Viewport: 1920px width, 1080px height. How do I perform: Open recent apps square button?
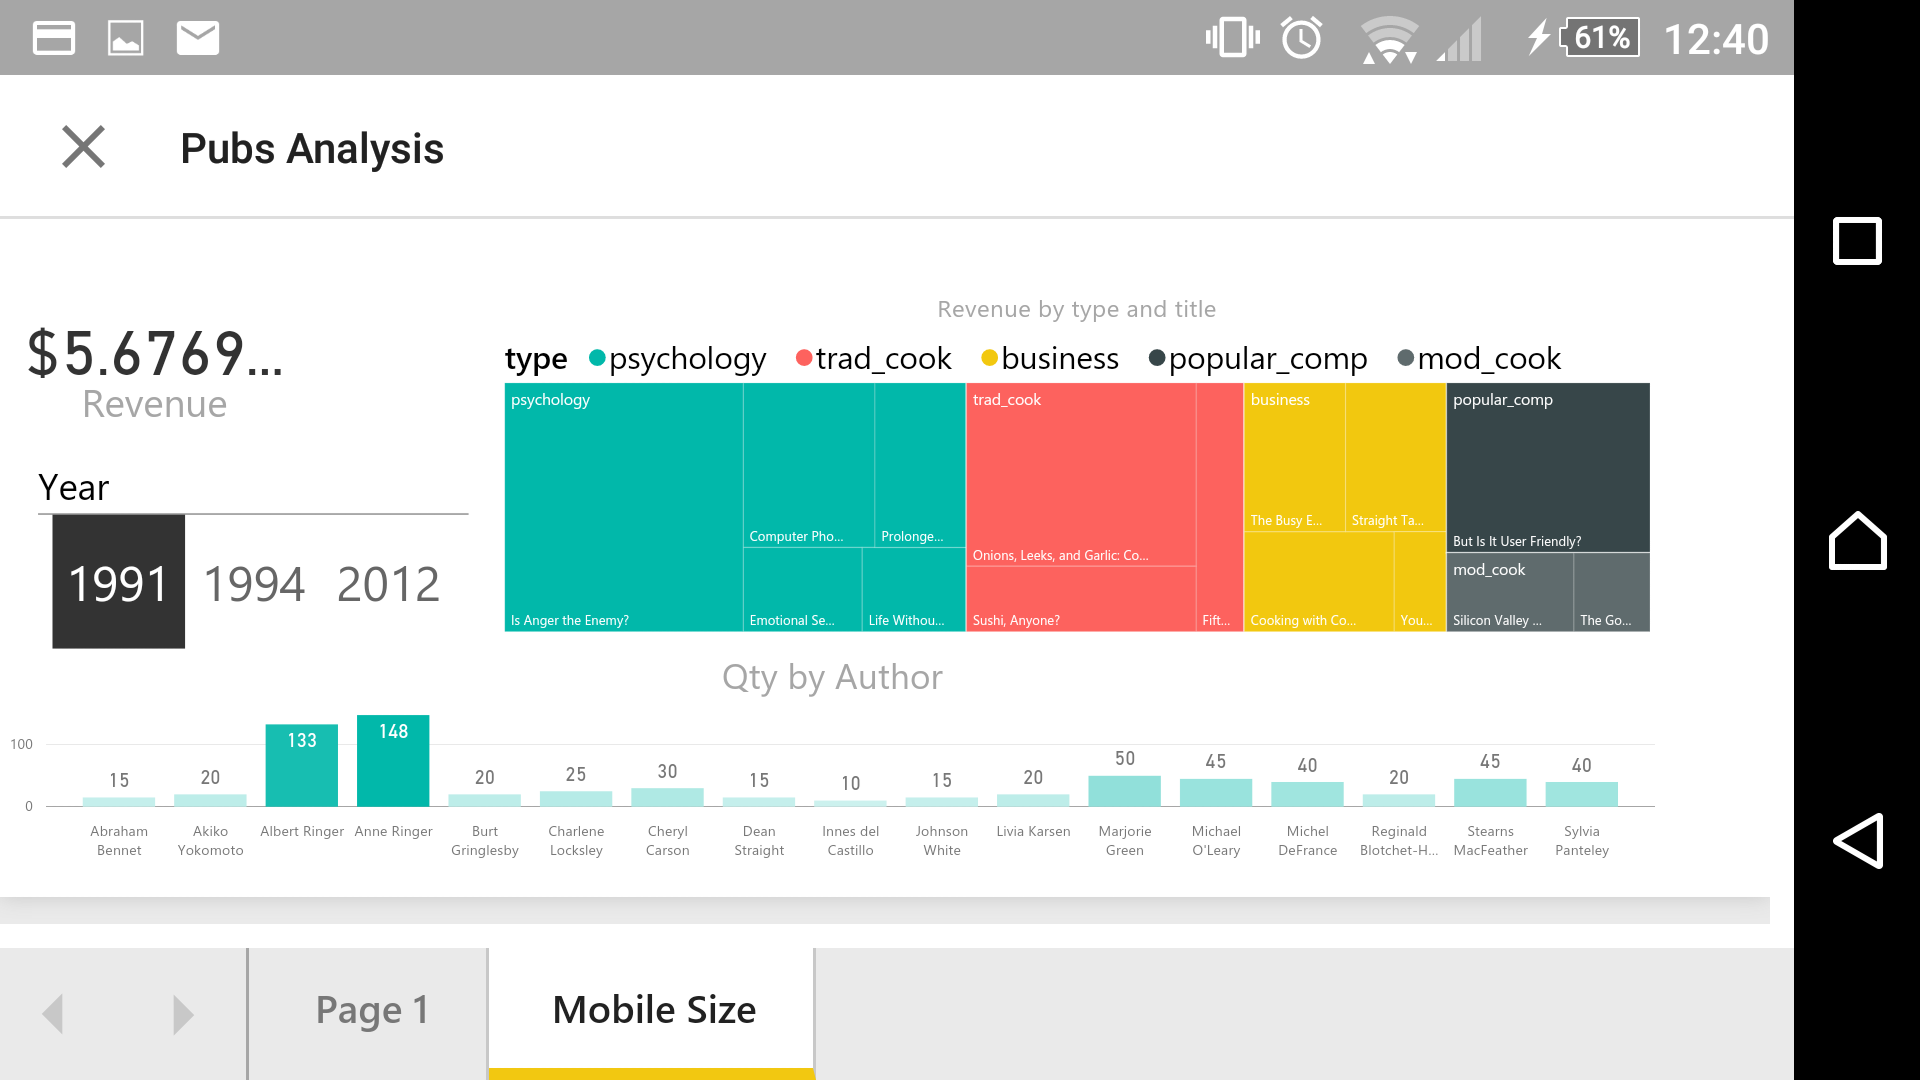click(x=1857, y=241)
